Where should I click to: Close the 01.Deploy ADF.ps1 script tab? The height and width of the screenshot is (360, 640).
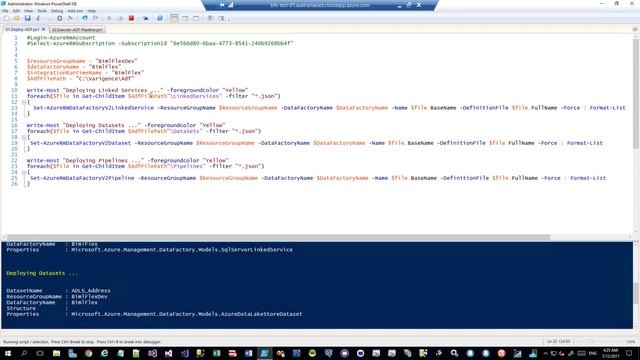tap(43, 29)
